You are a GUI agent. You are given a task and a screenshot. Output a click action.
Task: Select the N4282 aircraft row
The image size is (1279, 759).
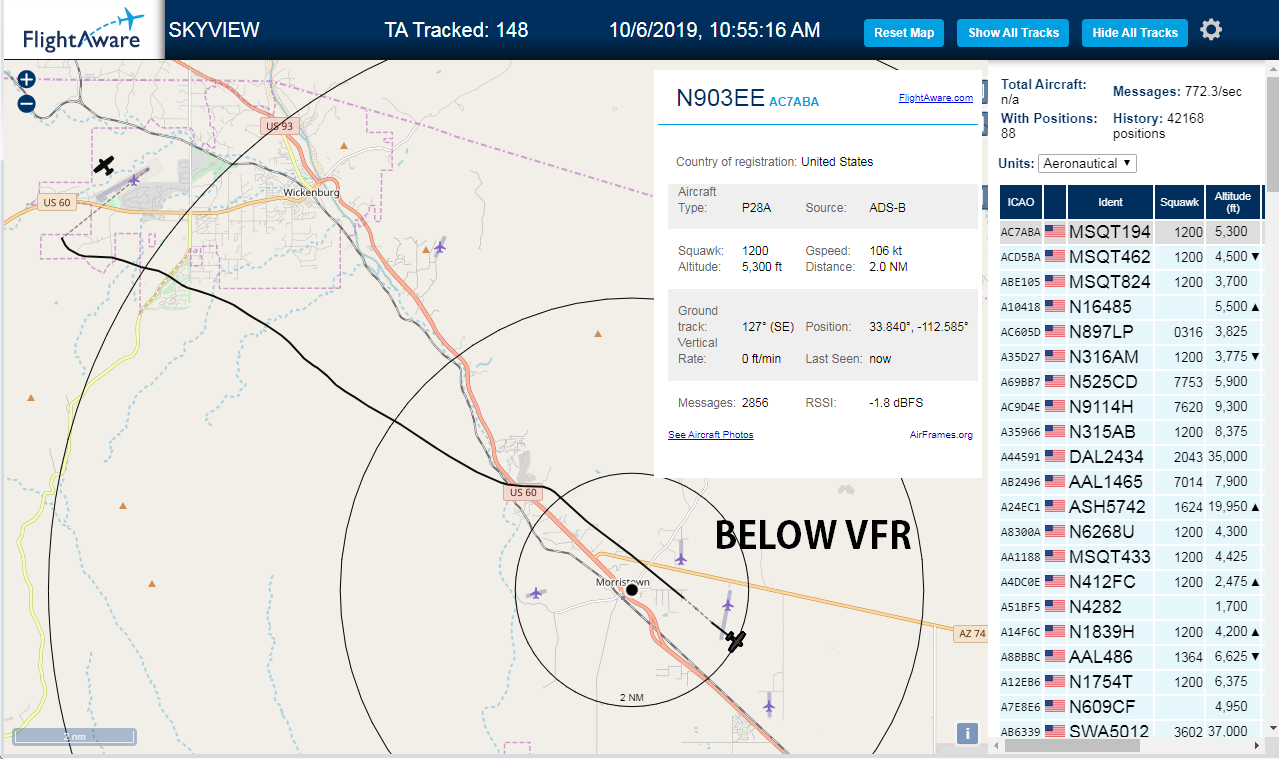(1131, 607)
